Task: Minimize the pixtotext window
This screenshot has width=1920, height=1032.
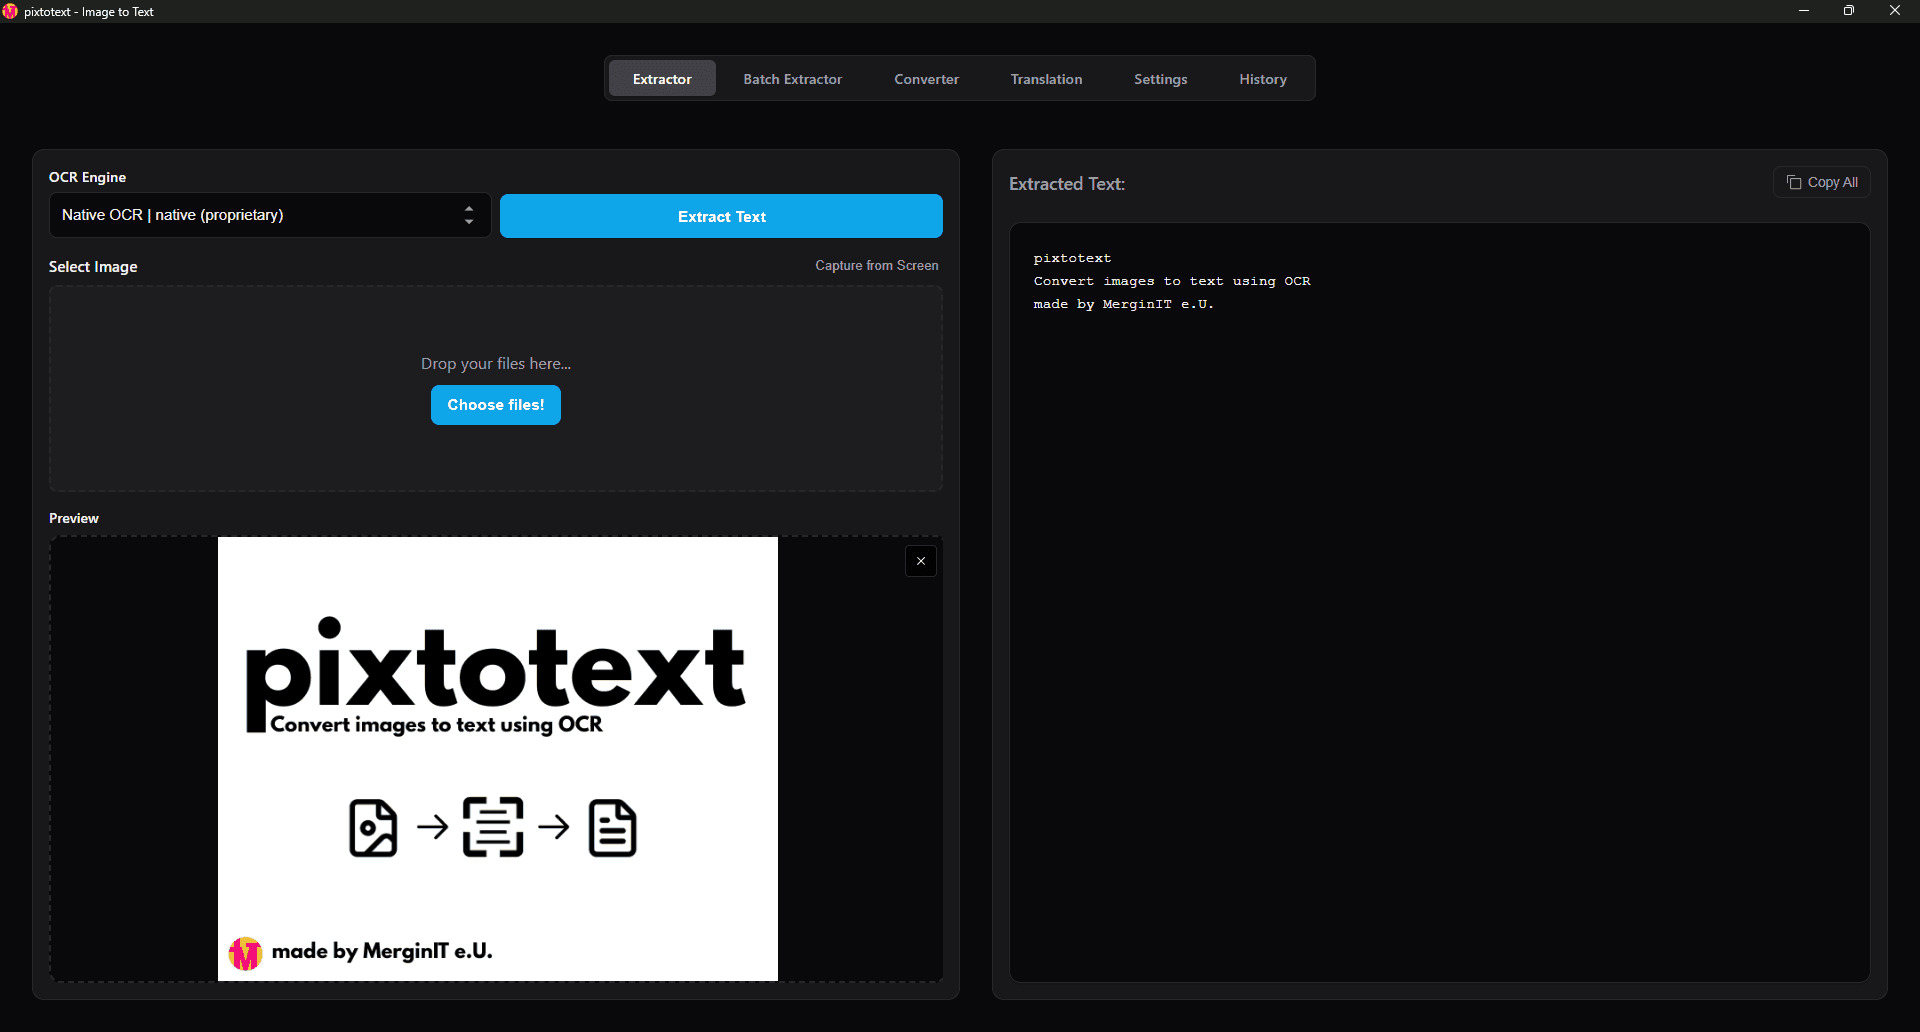Action: [1804, 11]
